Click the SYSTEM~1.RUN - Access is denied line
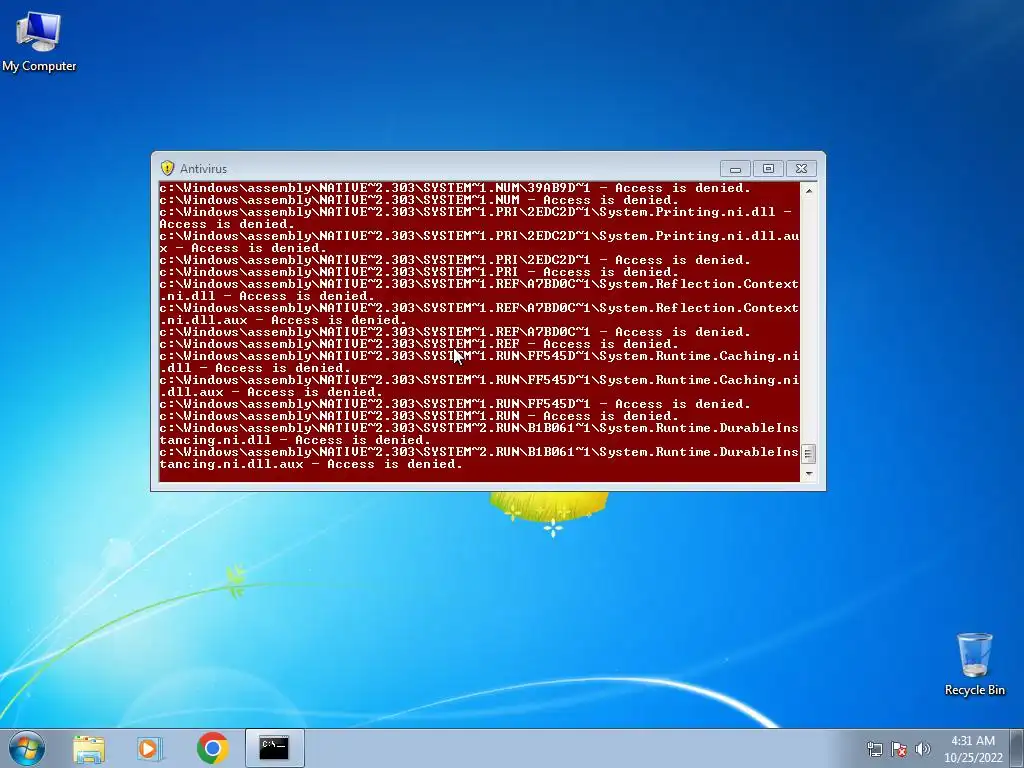The width and height of the screenshot is (1024, 768). coord(419,416)
